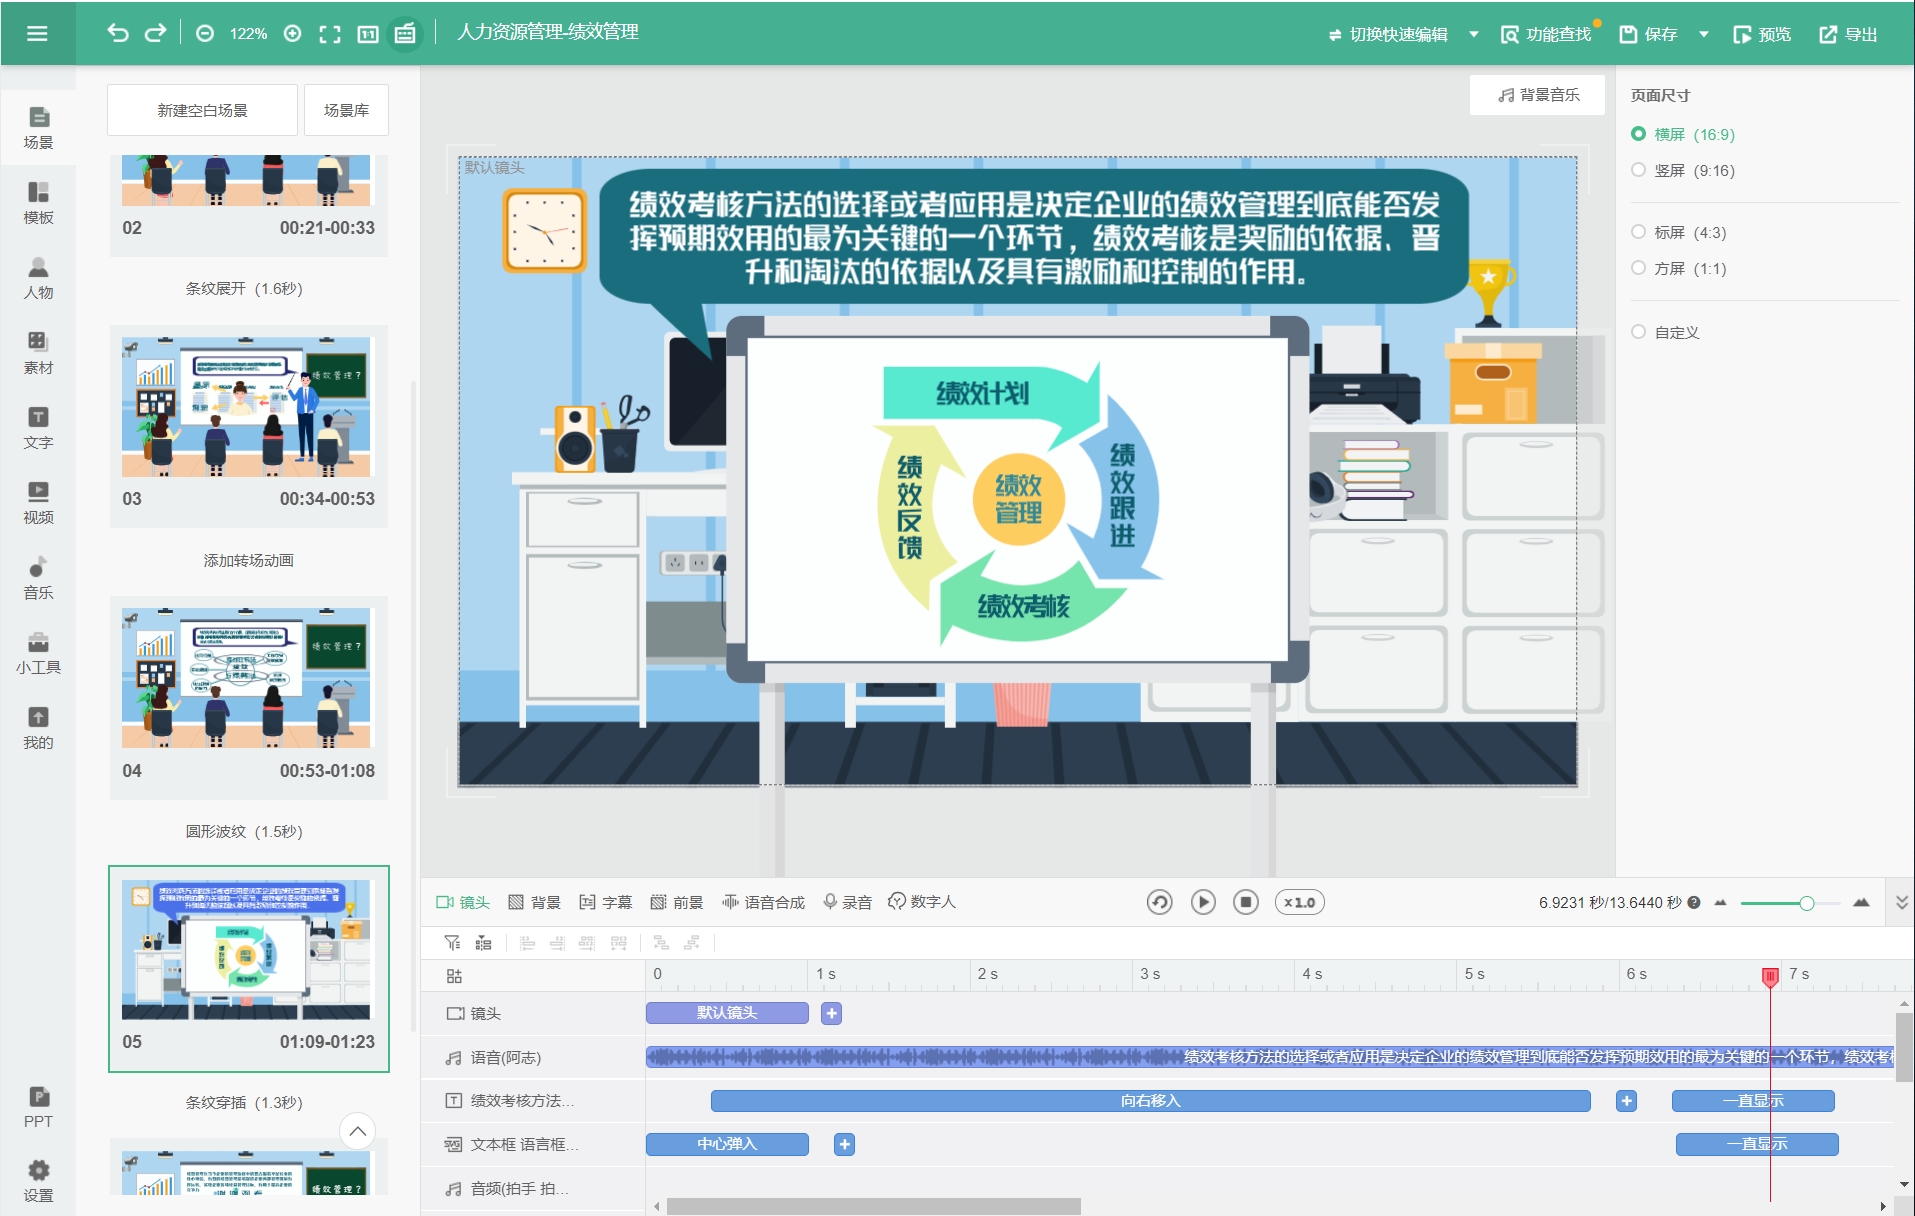The width and height of the screenshot is (1915, 1216).
Task: Open the 小工具 widgets panel
Action: click(38, 653)
